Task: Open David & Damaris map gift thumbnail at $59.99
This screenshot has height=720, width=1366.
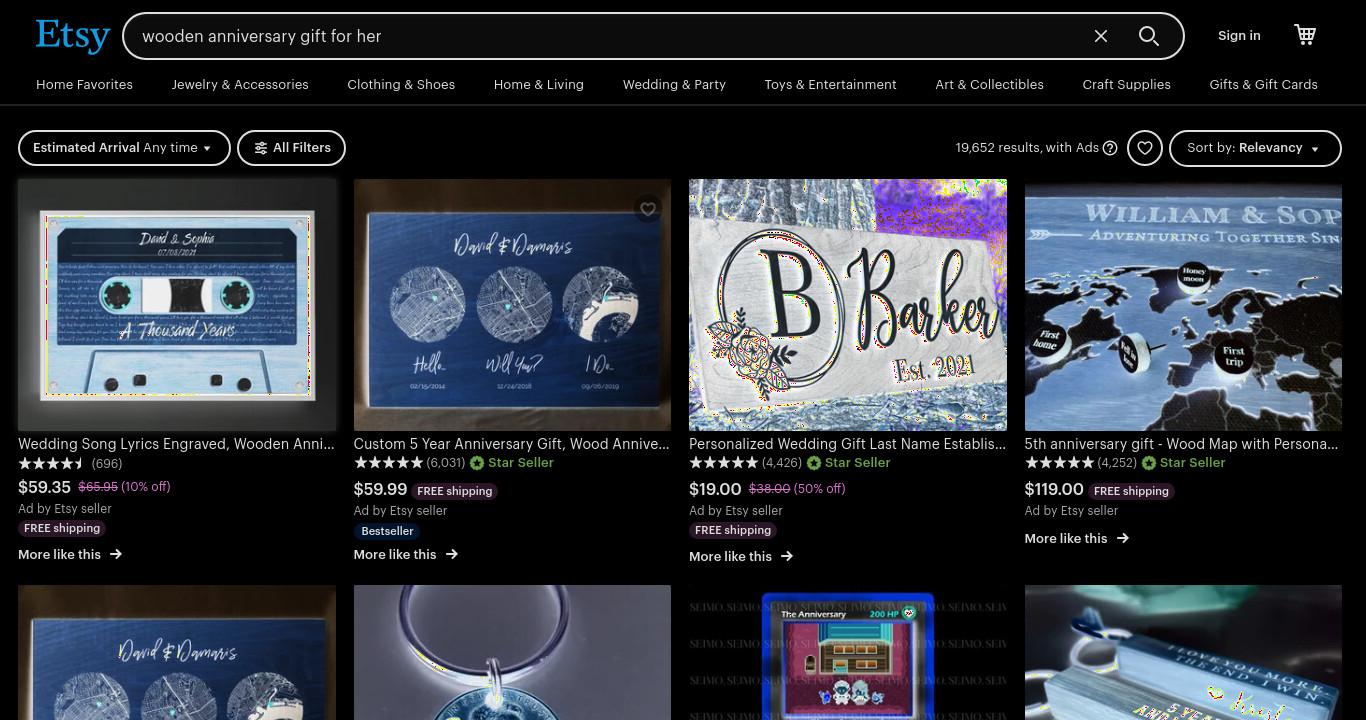Action: (512, 305)
